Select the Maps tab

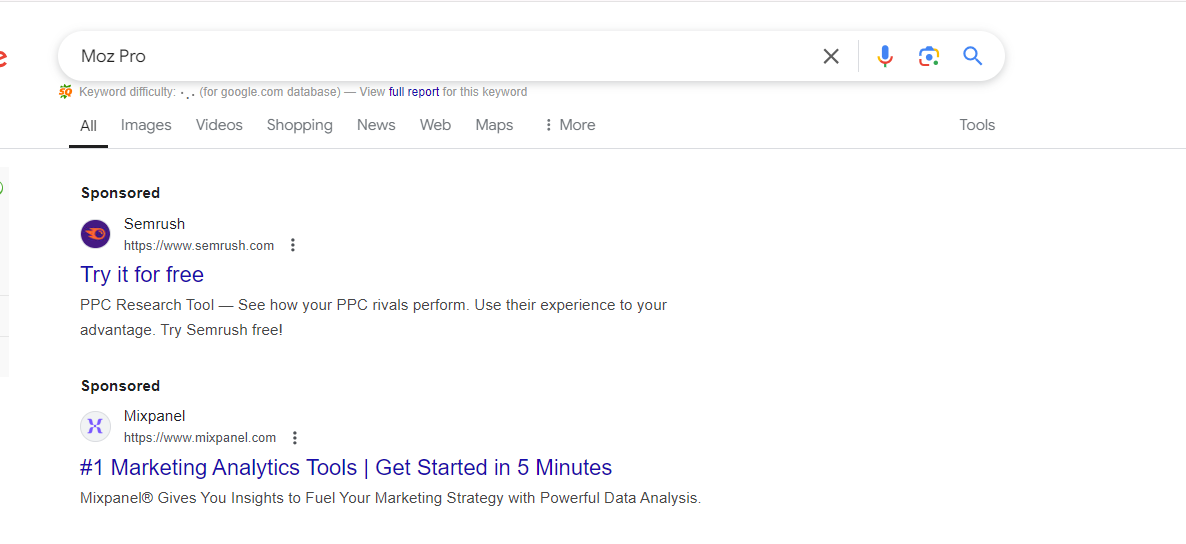click(494, 125)
